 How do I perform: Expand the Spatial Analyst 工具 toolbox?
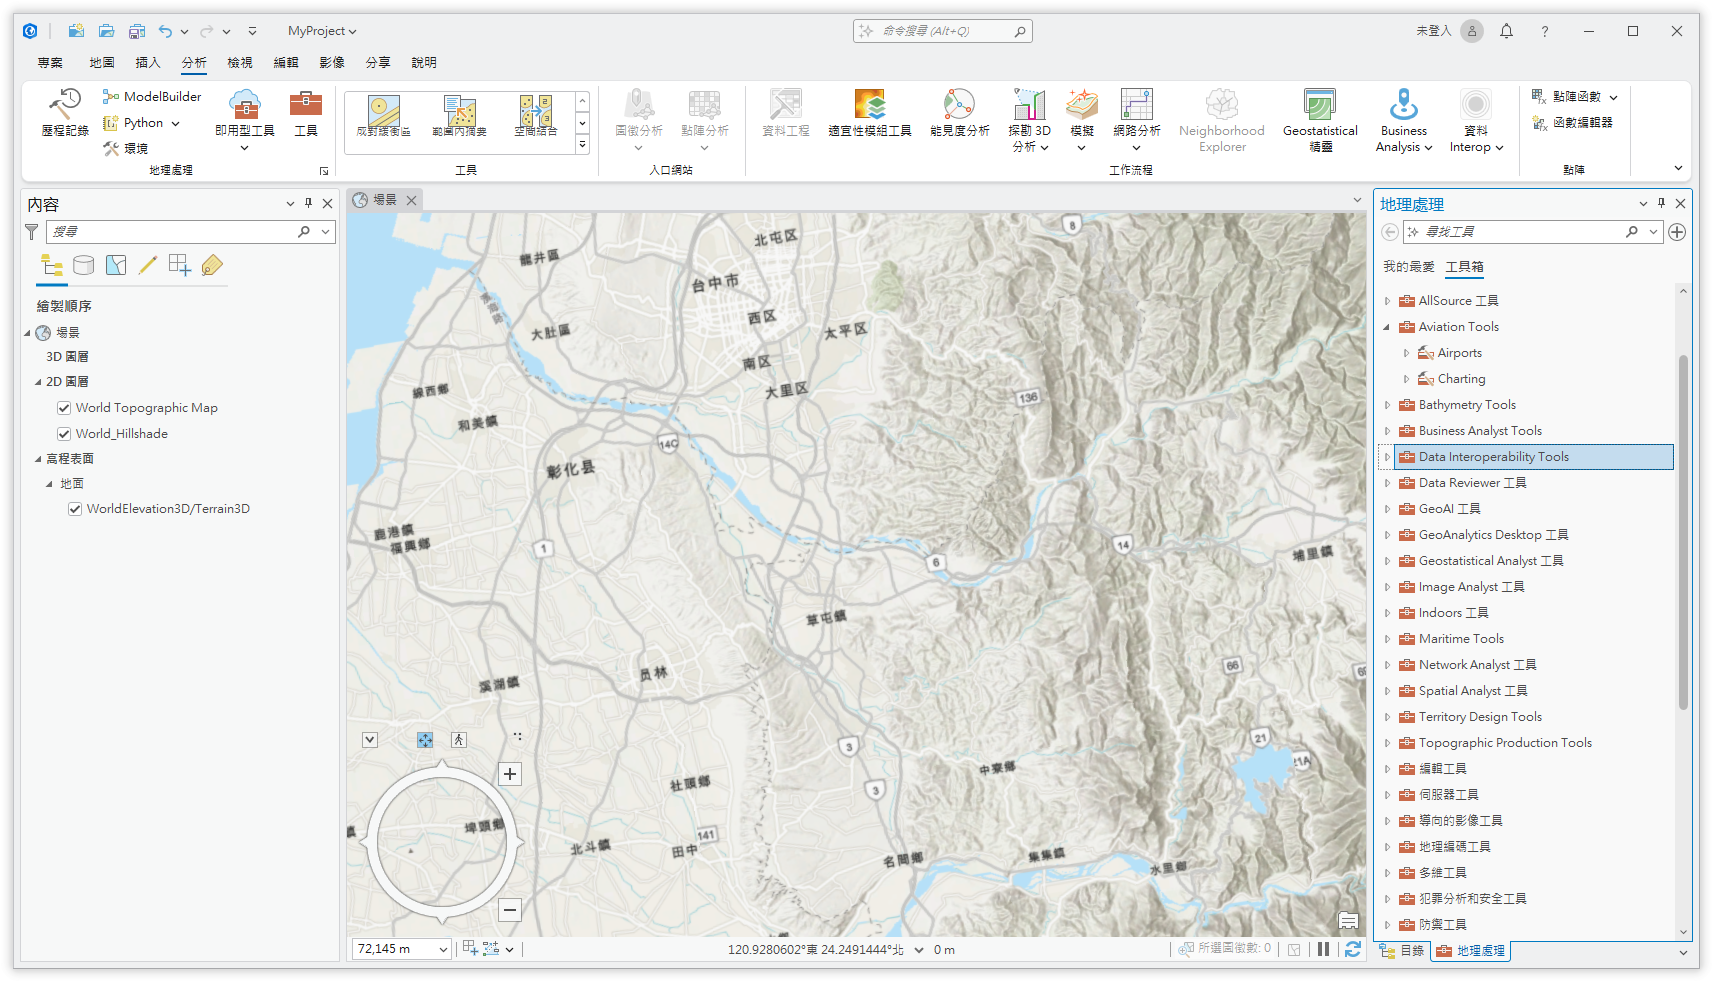tap(1387, 691)
